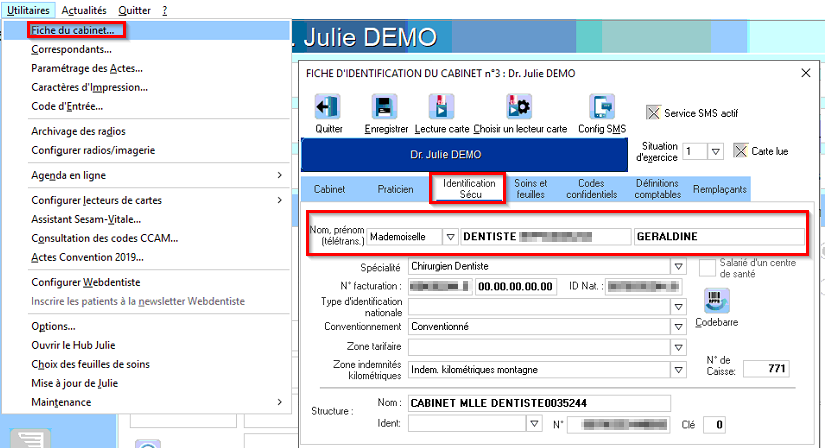The image size is (825, 448).
Task: Open Choisir un lecteur carte
Action: pos(520,107)
